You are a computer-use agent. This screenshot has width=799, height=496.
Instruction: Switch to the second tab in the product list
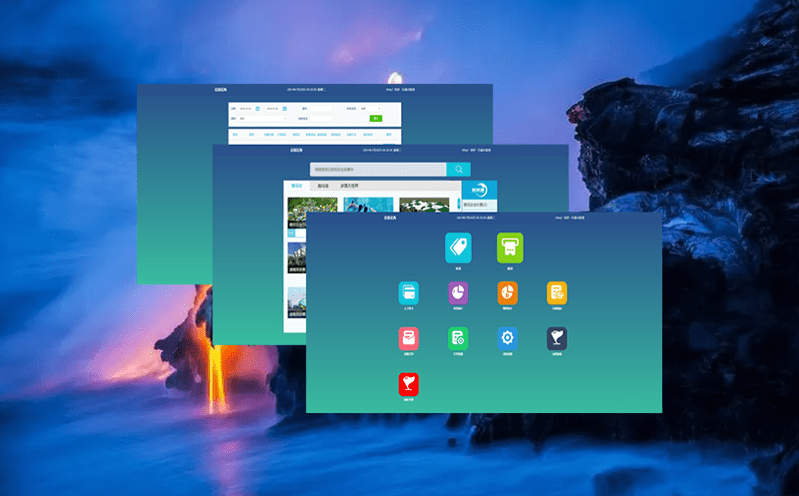[322, 186]
